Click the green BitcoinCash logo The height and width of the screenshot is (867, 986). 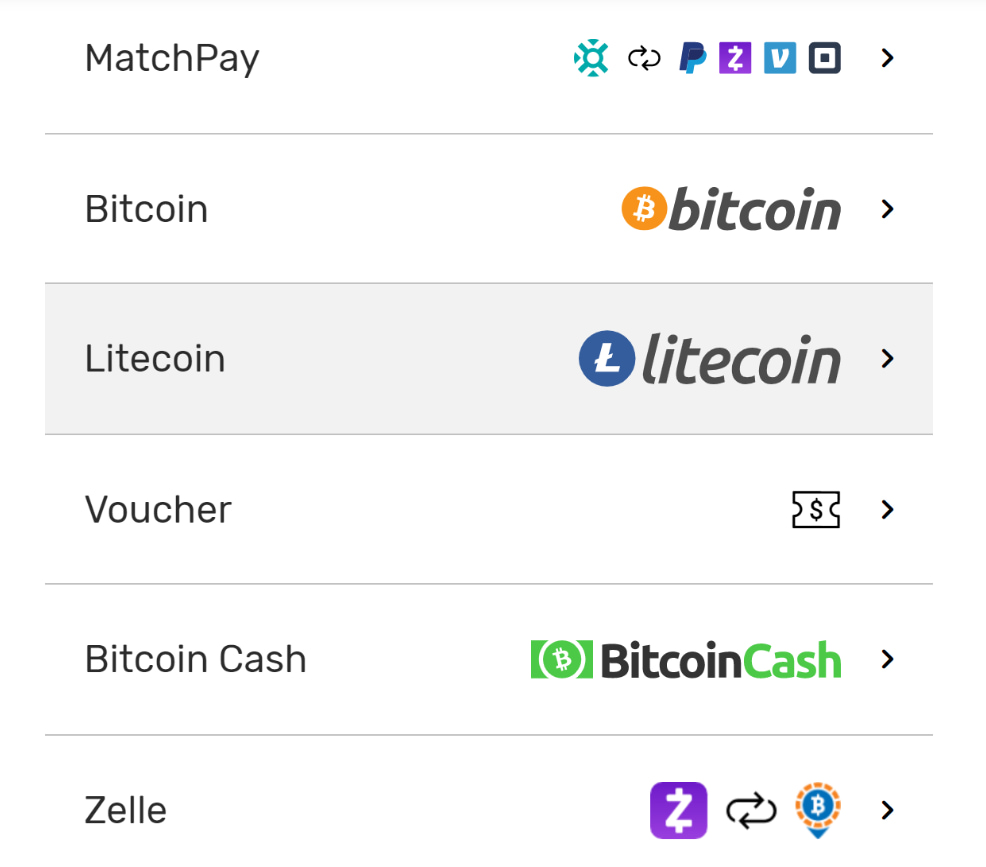click(686, 660)
